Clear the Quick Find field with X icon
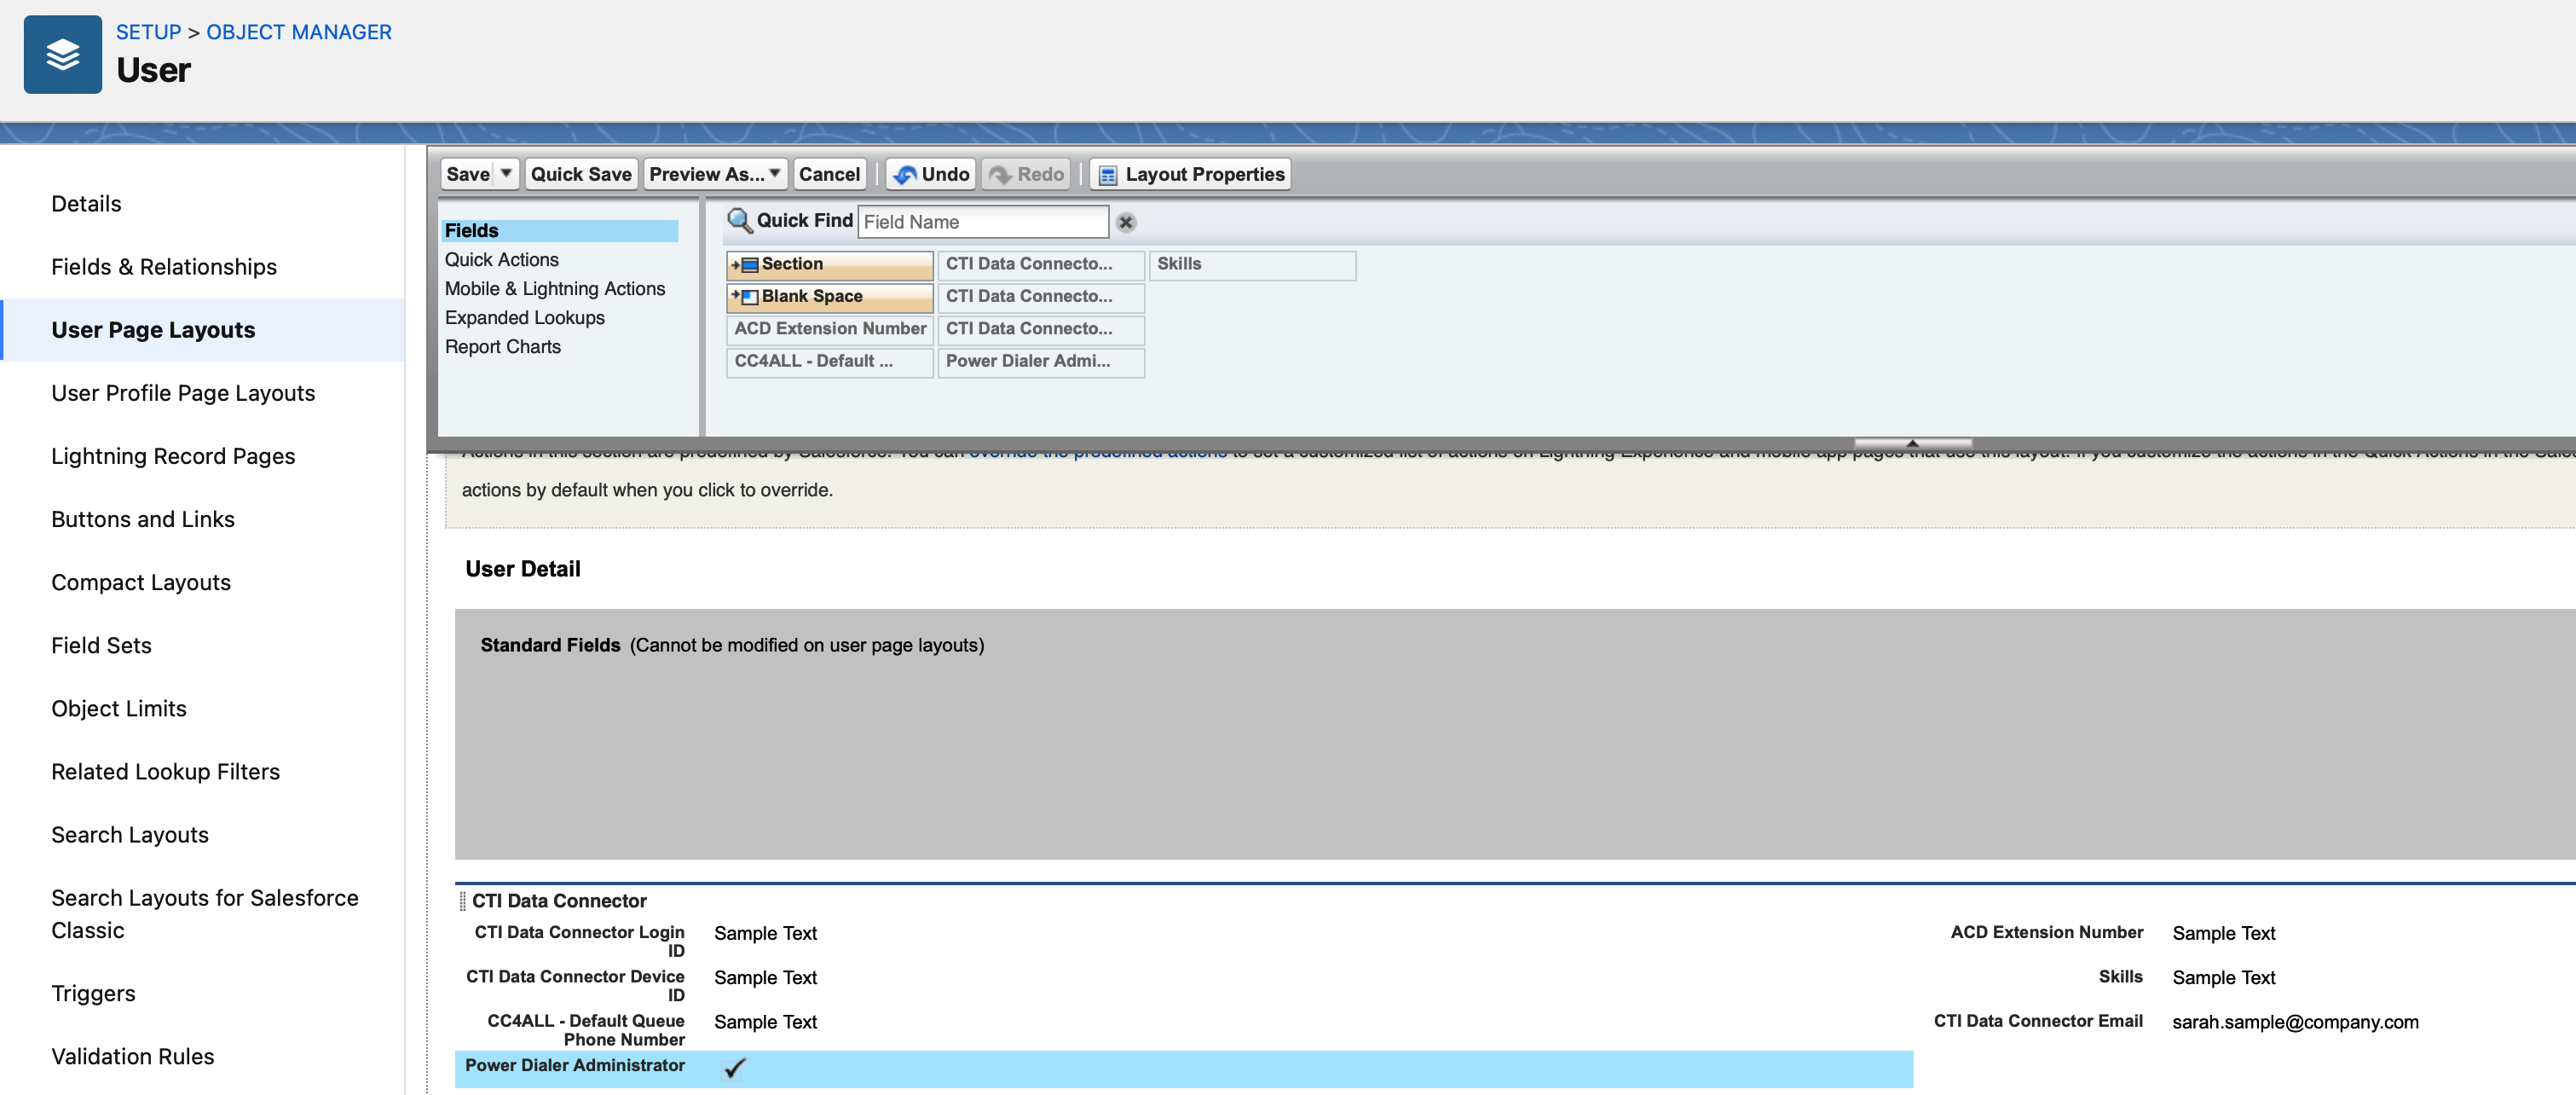Image resolution: width=2576 pixels, height=1095 pixels. (x=1126, y=223)
